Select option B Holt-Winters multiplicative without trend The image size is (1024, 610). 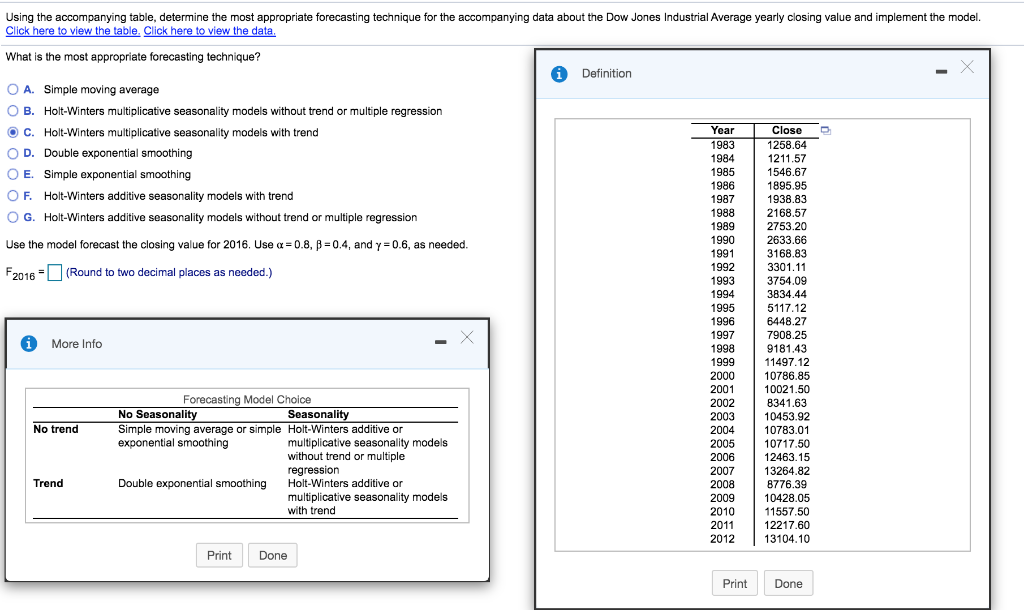(13, 111)
